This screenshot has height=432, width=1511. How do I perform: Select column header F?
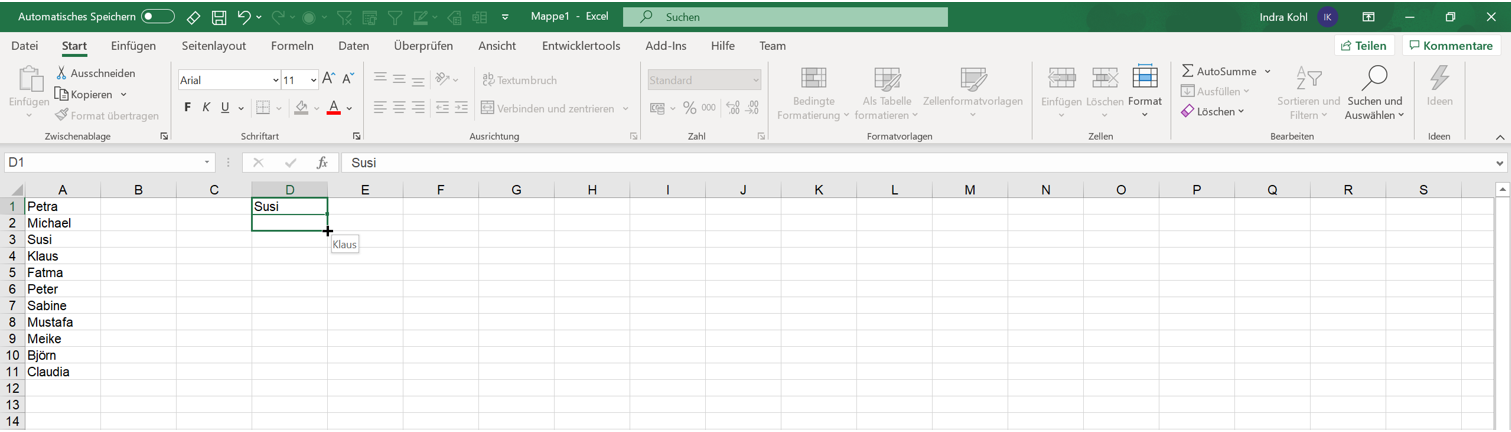[x=440, y=190]
